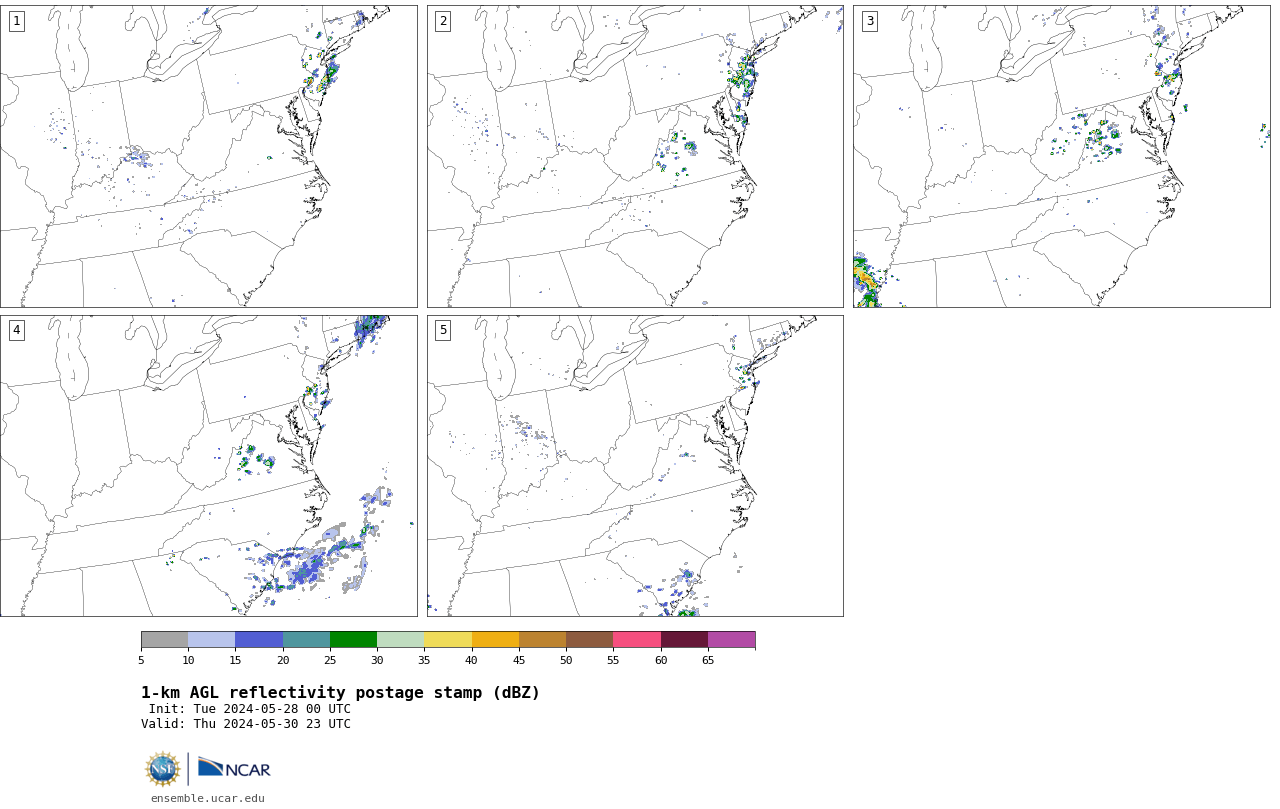
Task: Click the Valid: Thu 2024-05-30 23 UTC text
Action: [246, 724]
